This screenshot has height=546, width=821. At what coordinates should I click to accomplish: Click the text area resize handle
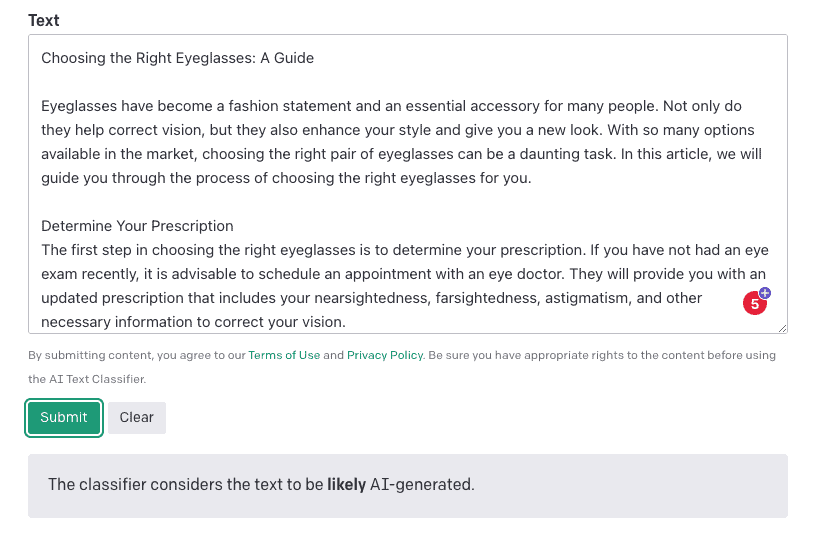tap(782, 328)
